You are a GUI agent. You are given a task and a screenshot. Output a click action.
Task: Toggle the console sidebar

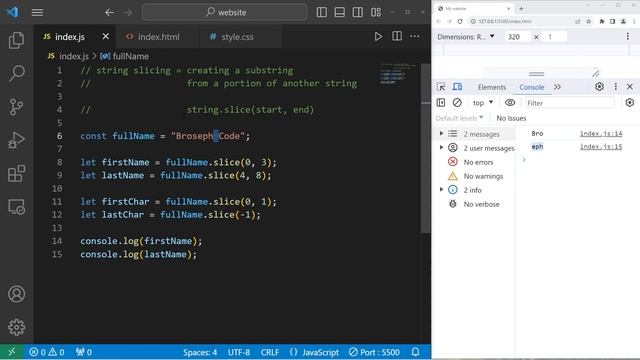coord(441,102)
